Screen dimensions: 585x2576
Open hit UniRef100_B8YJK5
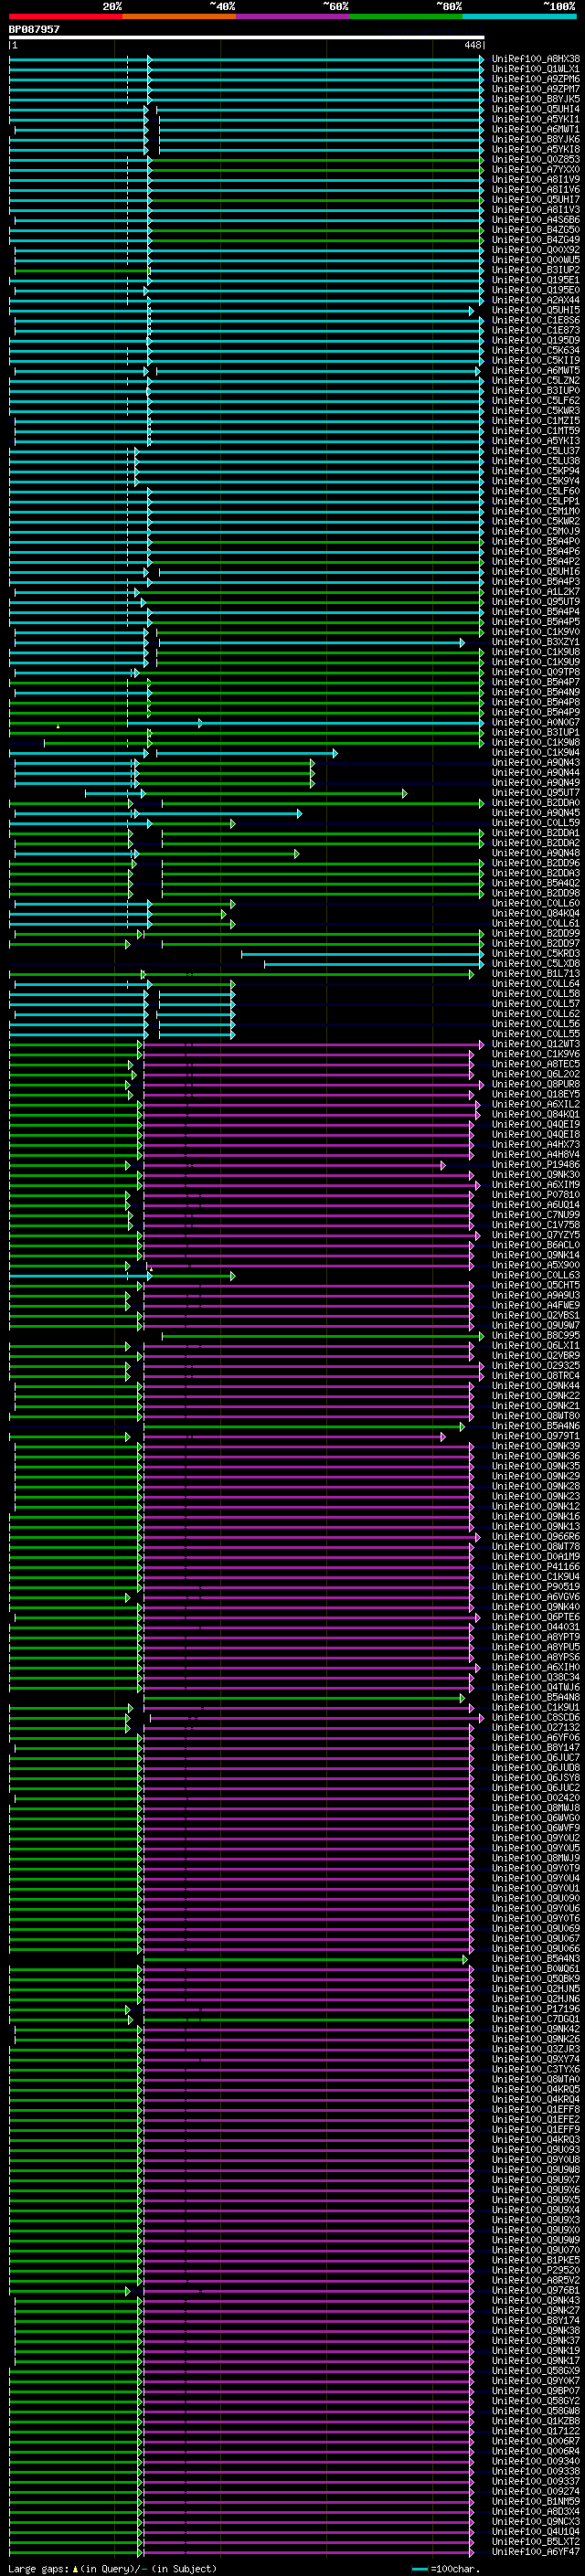[x=536, y=99]
